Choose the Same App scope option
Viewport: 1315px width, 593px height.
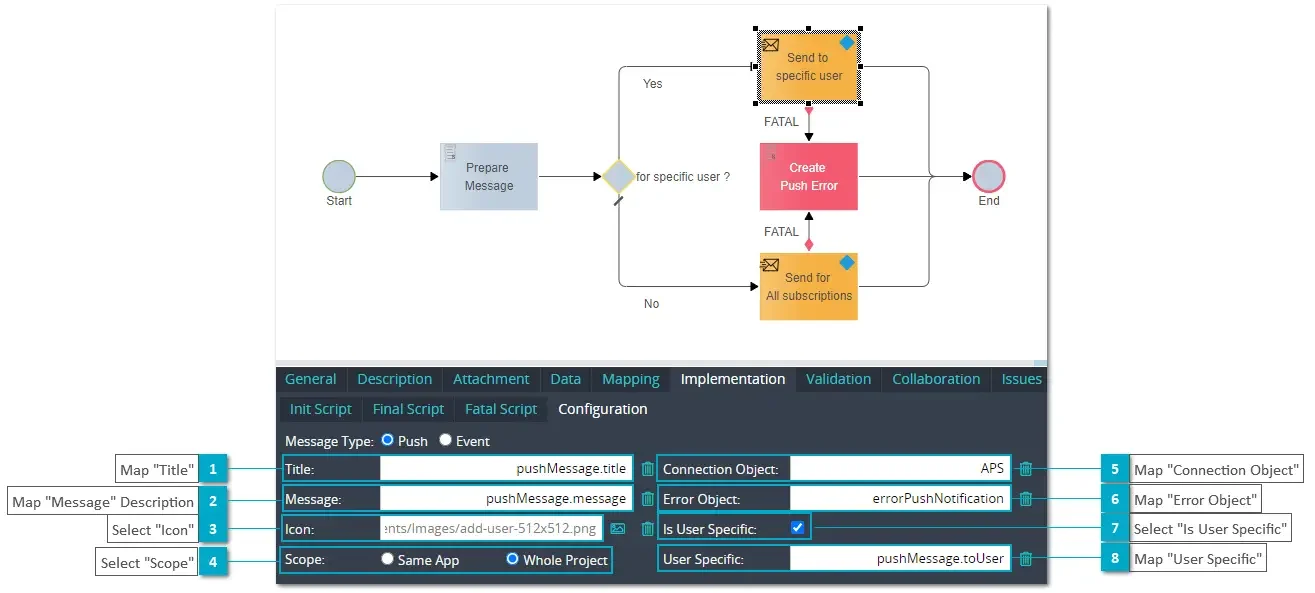[387, 559]
